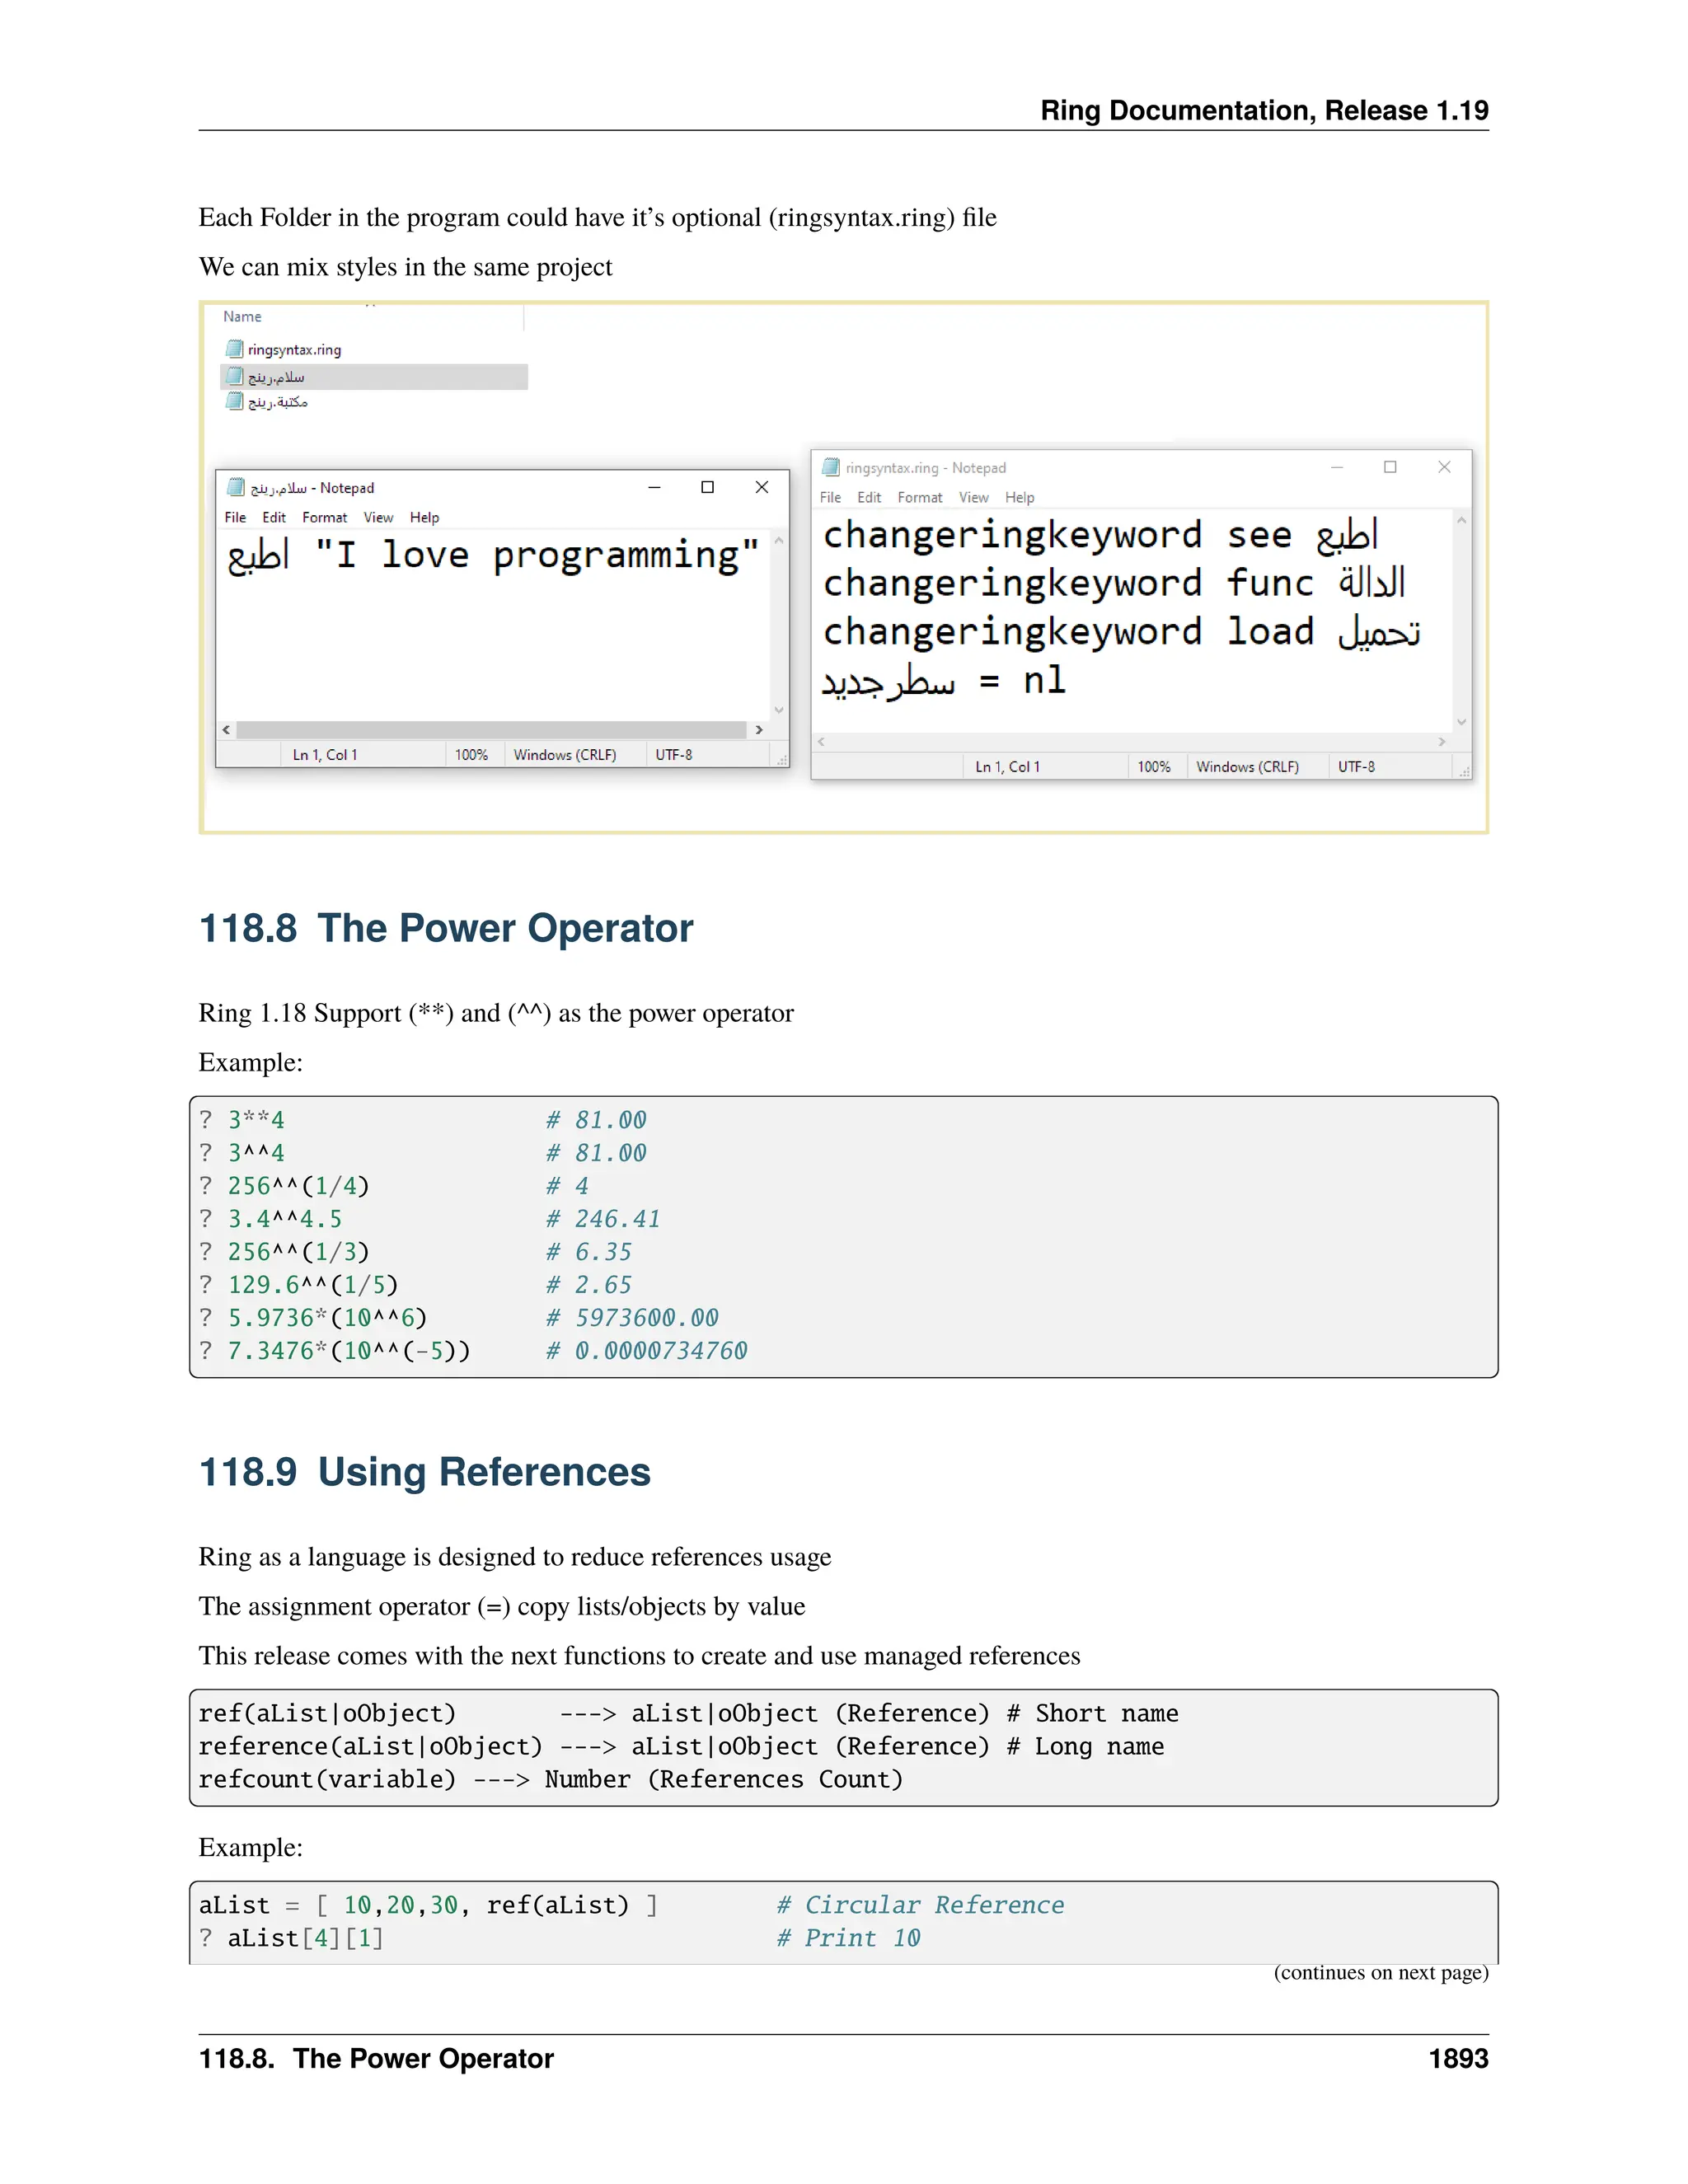Click Ln 1, Col 1 in سلام.رينج status bar
Screen dimensions: 1688x2184
click(x=324, y=755)
